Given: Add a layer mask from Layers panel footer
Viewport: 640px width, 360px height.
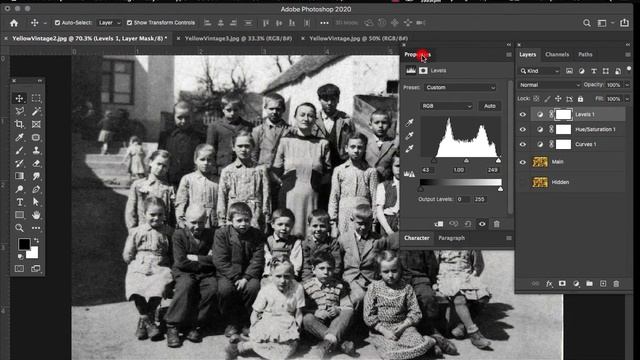Looking at the screenshot, I should [562, 283].
